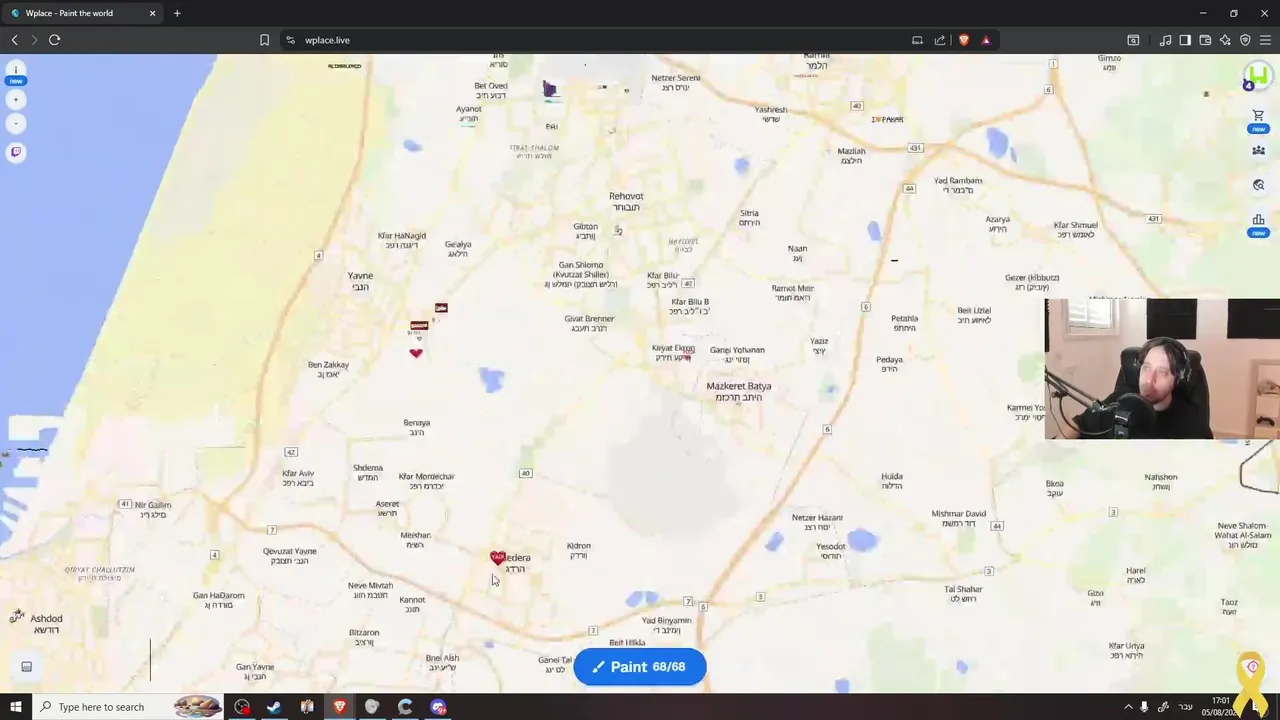Open the alliance group people button
Image resolution: width=1280 pixels, height=720 pixels.
1258,151
